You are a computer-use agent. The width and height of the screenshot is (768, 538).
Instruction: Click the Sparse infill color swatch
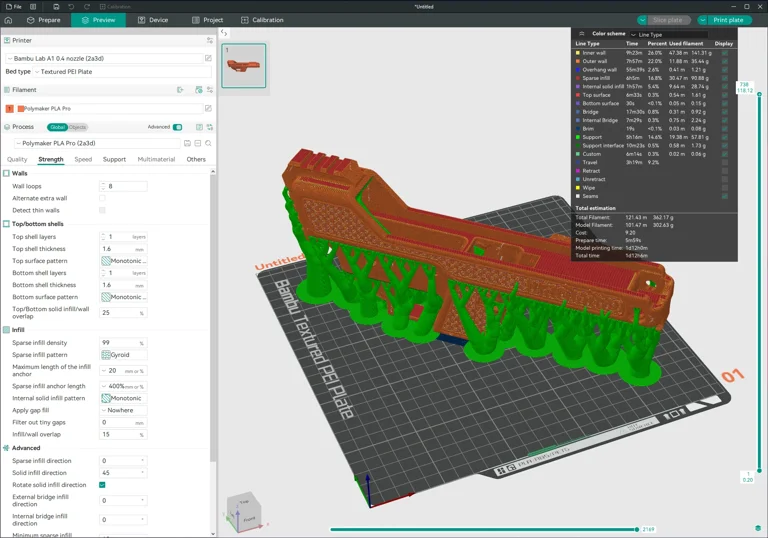click(x=578, y=78)
